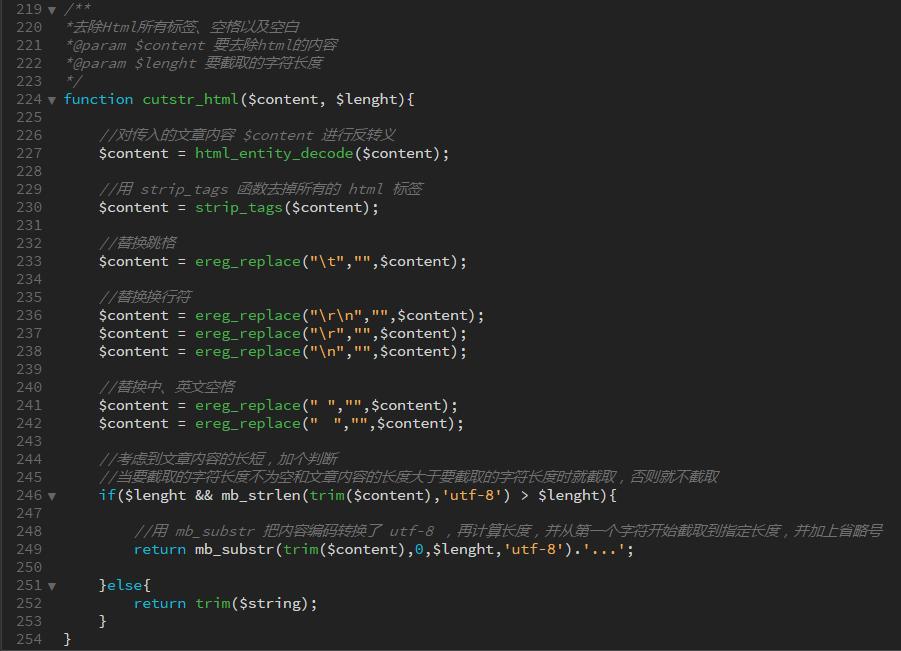Collapse the else block at line 251

click(x=50, y=585)
